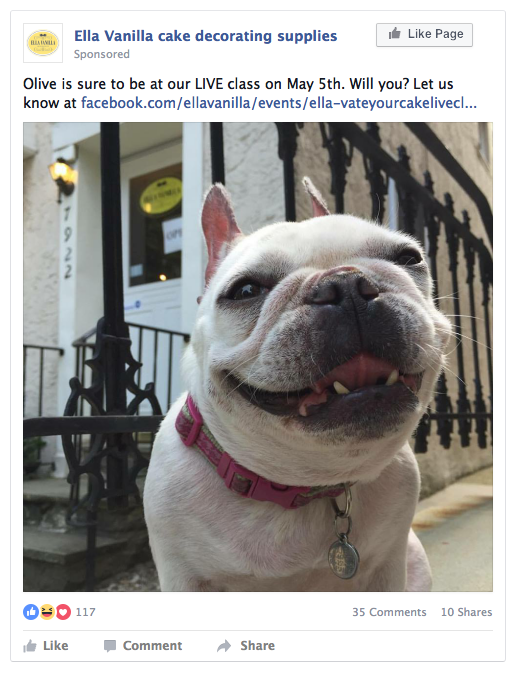Click the Like Page button
This screenshot has height=683, width=516.
pos(424,34)
